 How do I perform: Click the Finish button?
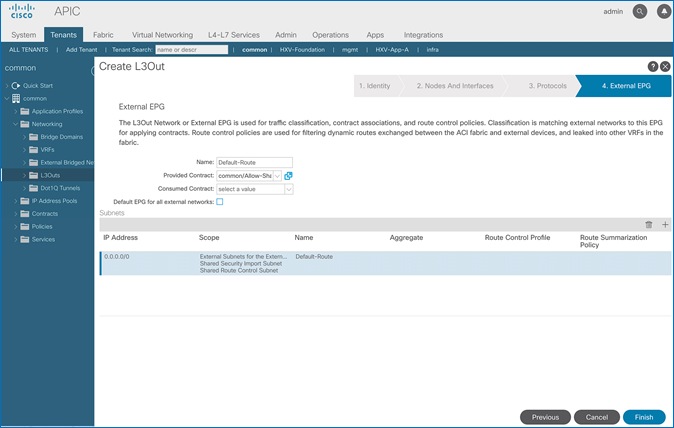(644, 417)
